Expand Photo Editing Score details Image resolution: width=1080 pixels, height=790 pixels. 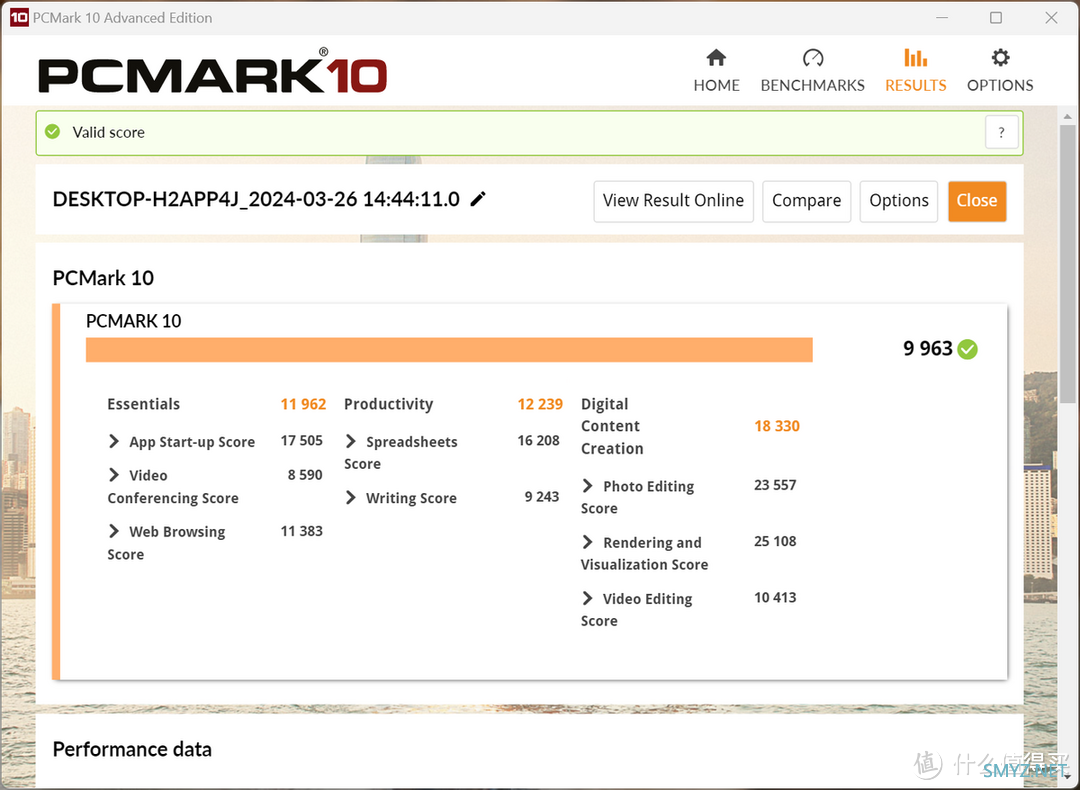[588, 486]
